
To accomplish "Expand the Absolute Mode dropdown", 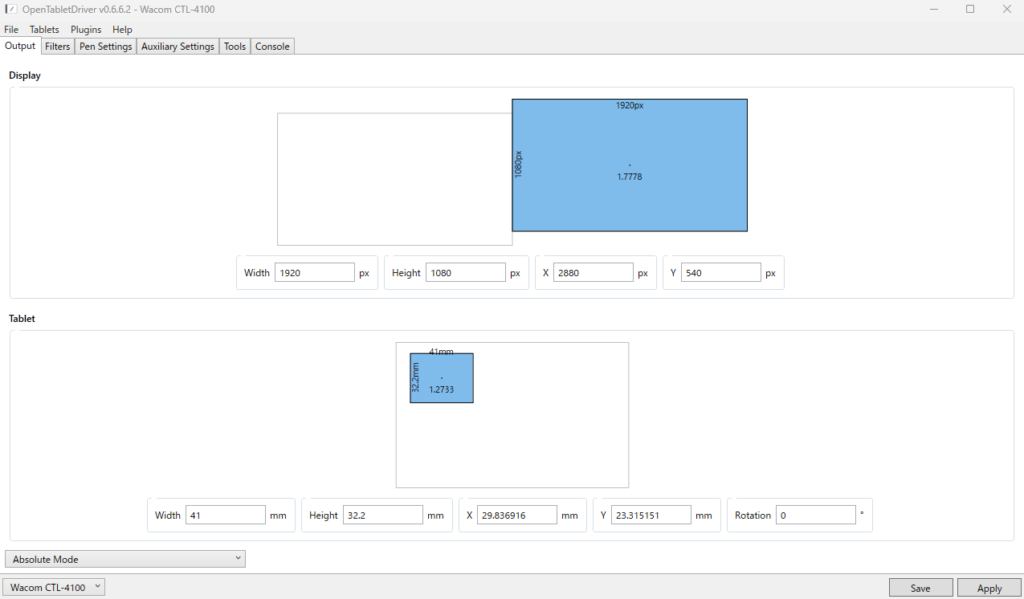I will tap(125, 559).
